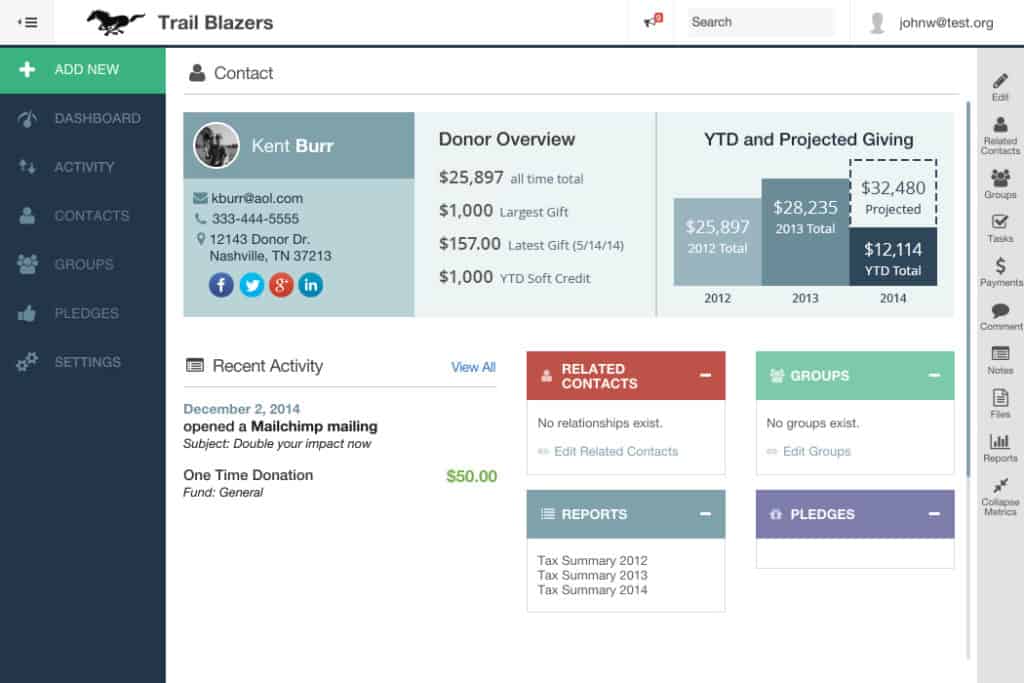Open Kent Burr's LinkedIn icon

pyautogui.click(x=311, y=285)
